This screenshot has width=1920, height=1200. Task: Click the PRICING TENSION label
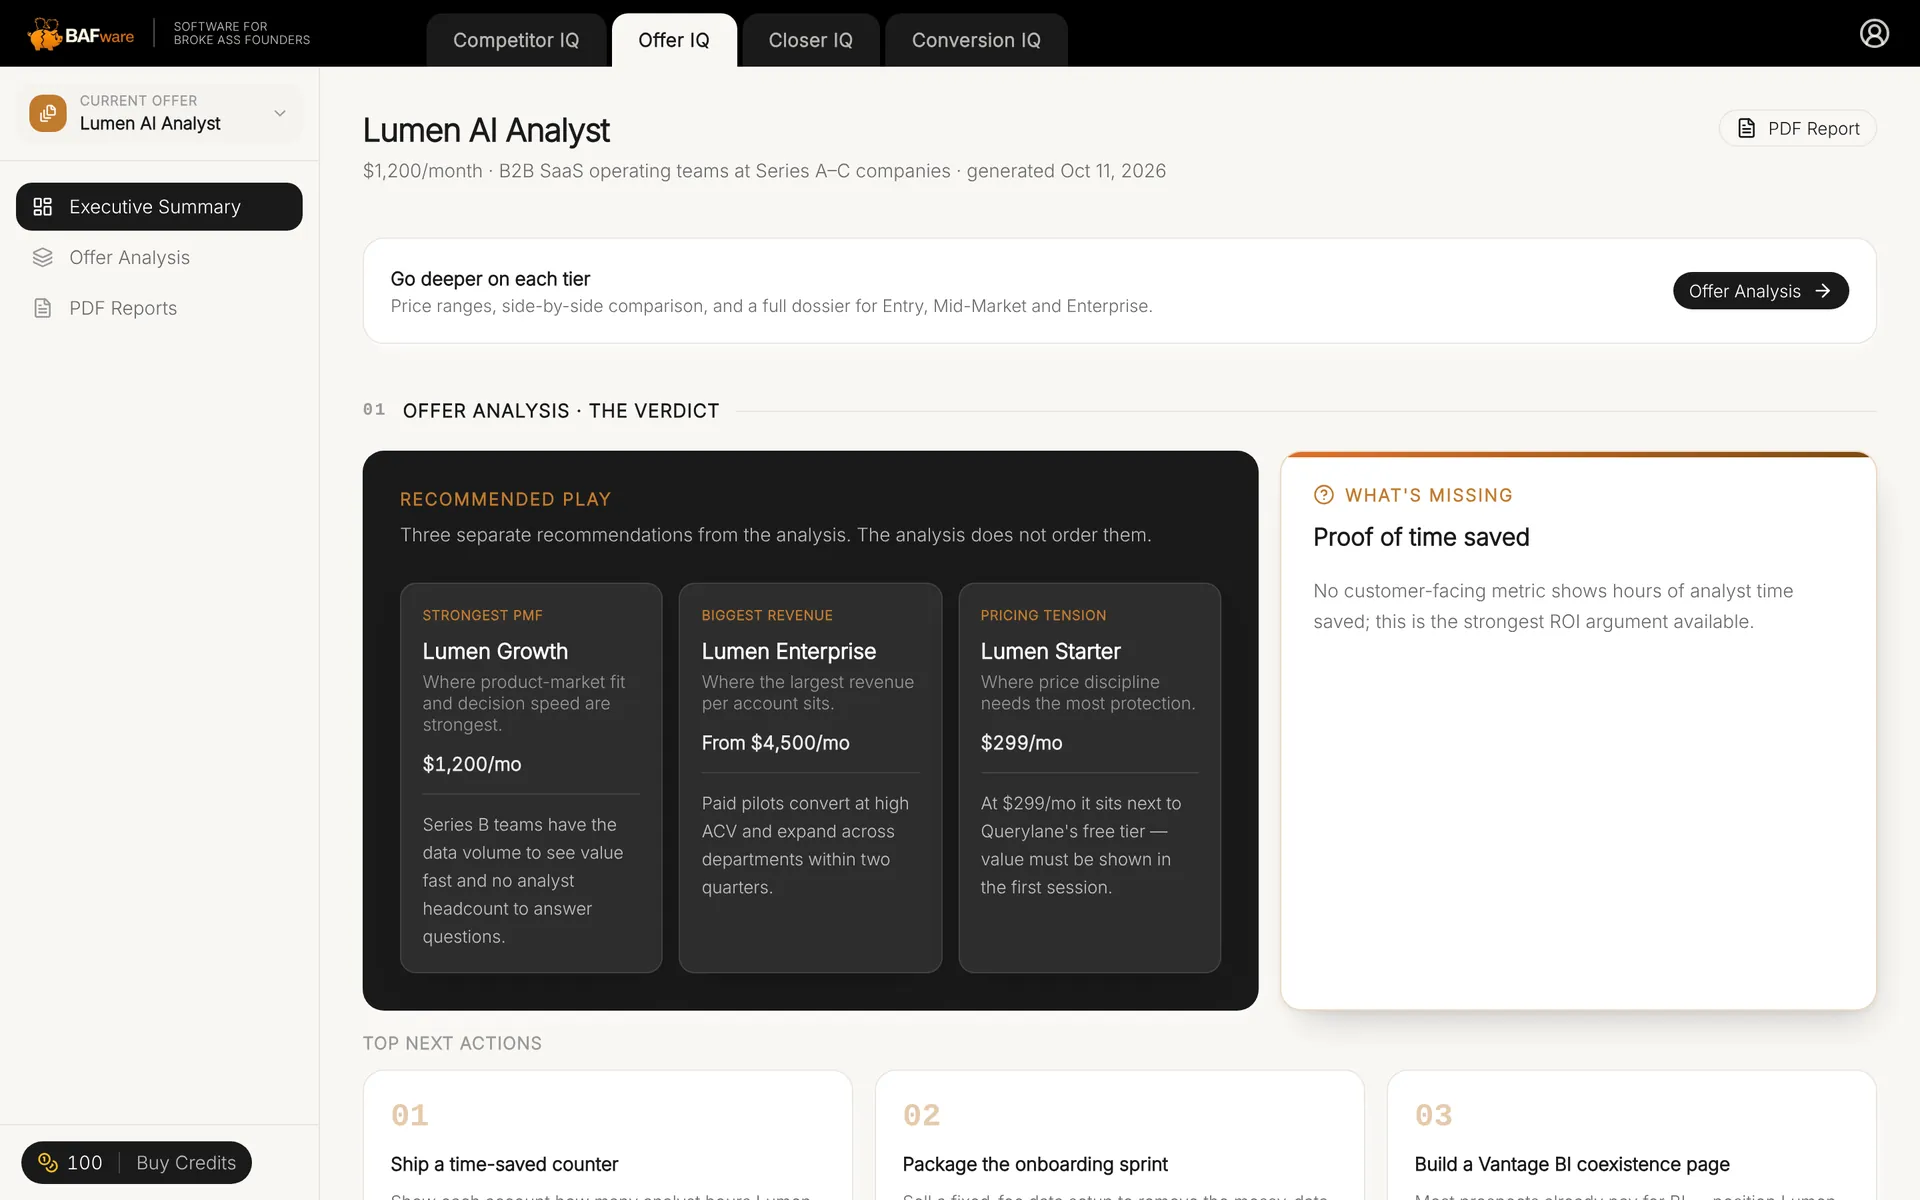tap(1043, 615)
